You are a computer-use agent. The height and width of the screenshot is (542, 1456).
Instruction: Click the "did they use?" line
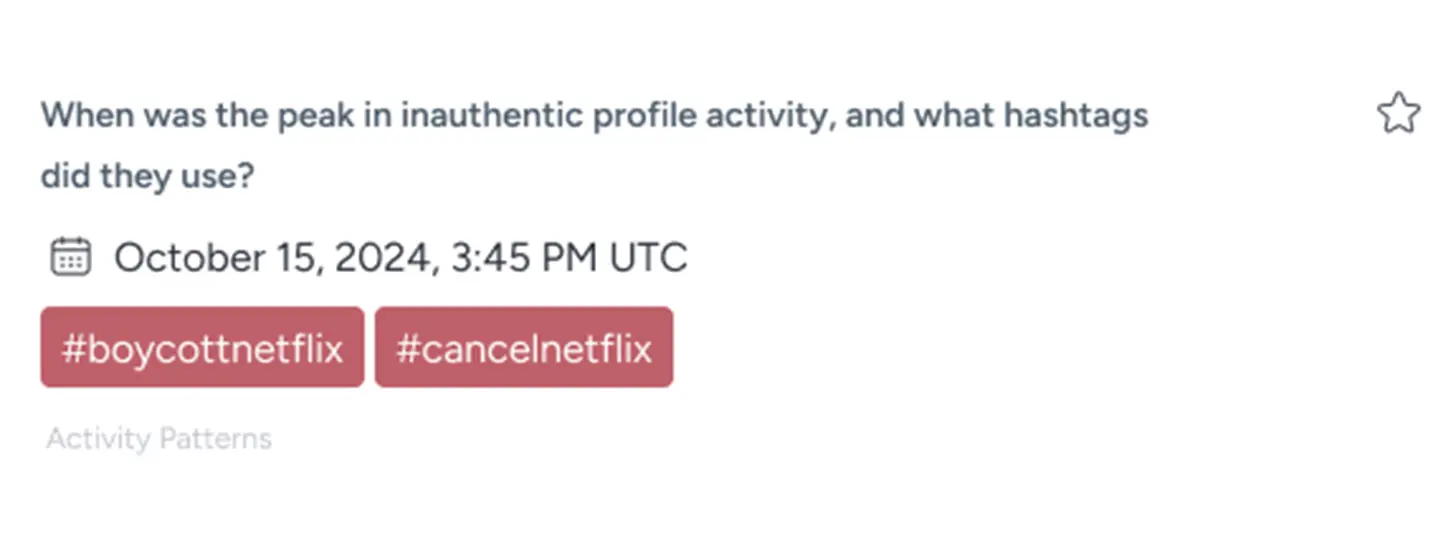[147, 177]
